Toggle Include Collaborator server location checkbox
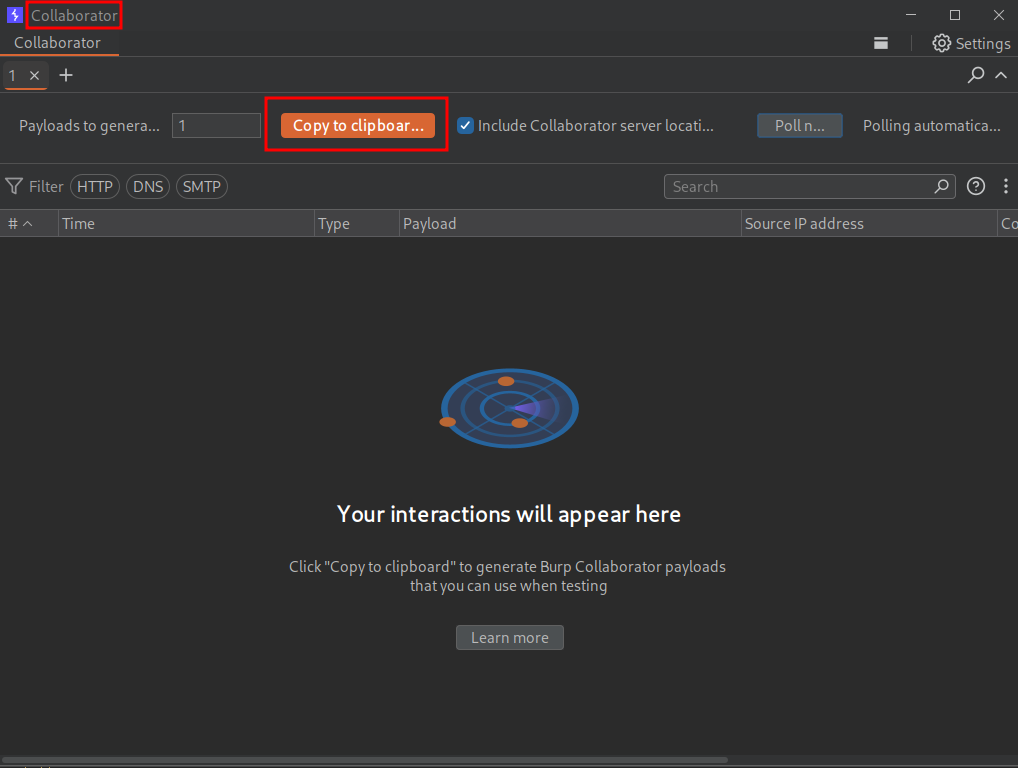This screenshot has height=768, width=1018. pyautogui.click(x=465, y=126)
